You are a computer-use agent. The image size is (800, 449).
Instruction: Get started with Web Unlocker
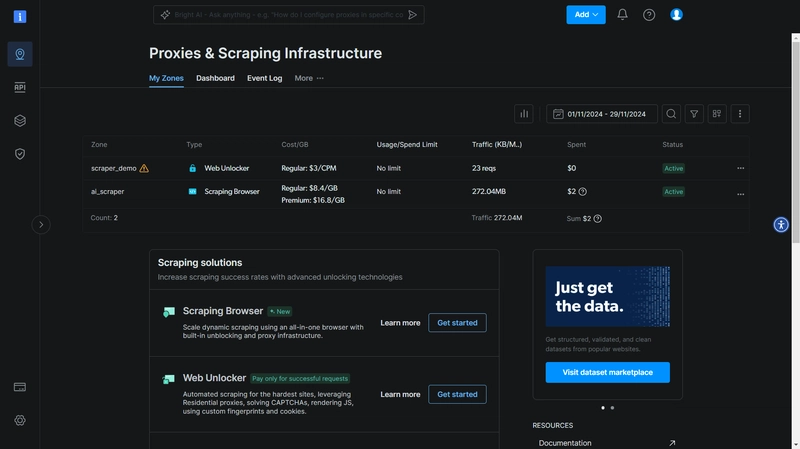click(x=458, y=394)
